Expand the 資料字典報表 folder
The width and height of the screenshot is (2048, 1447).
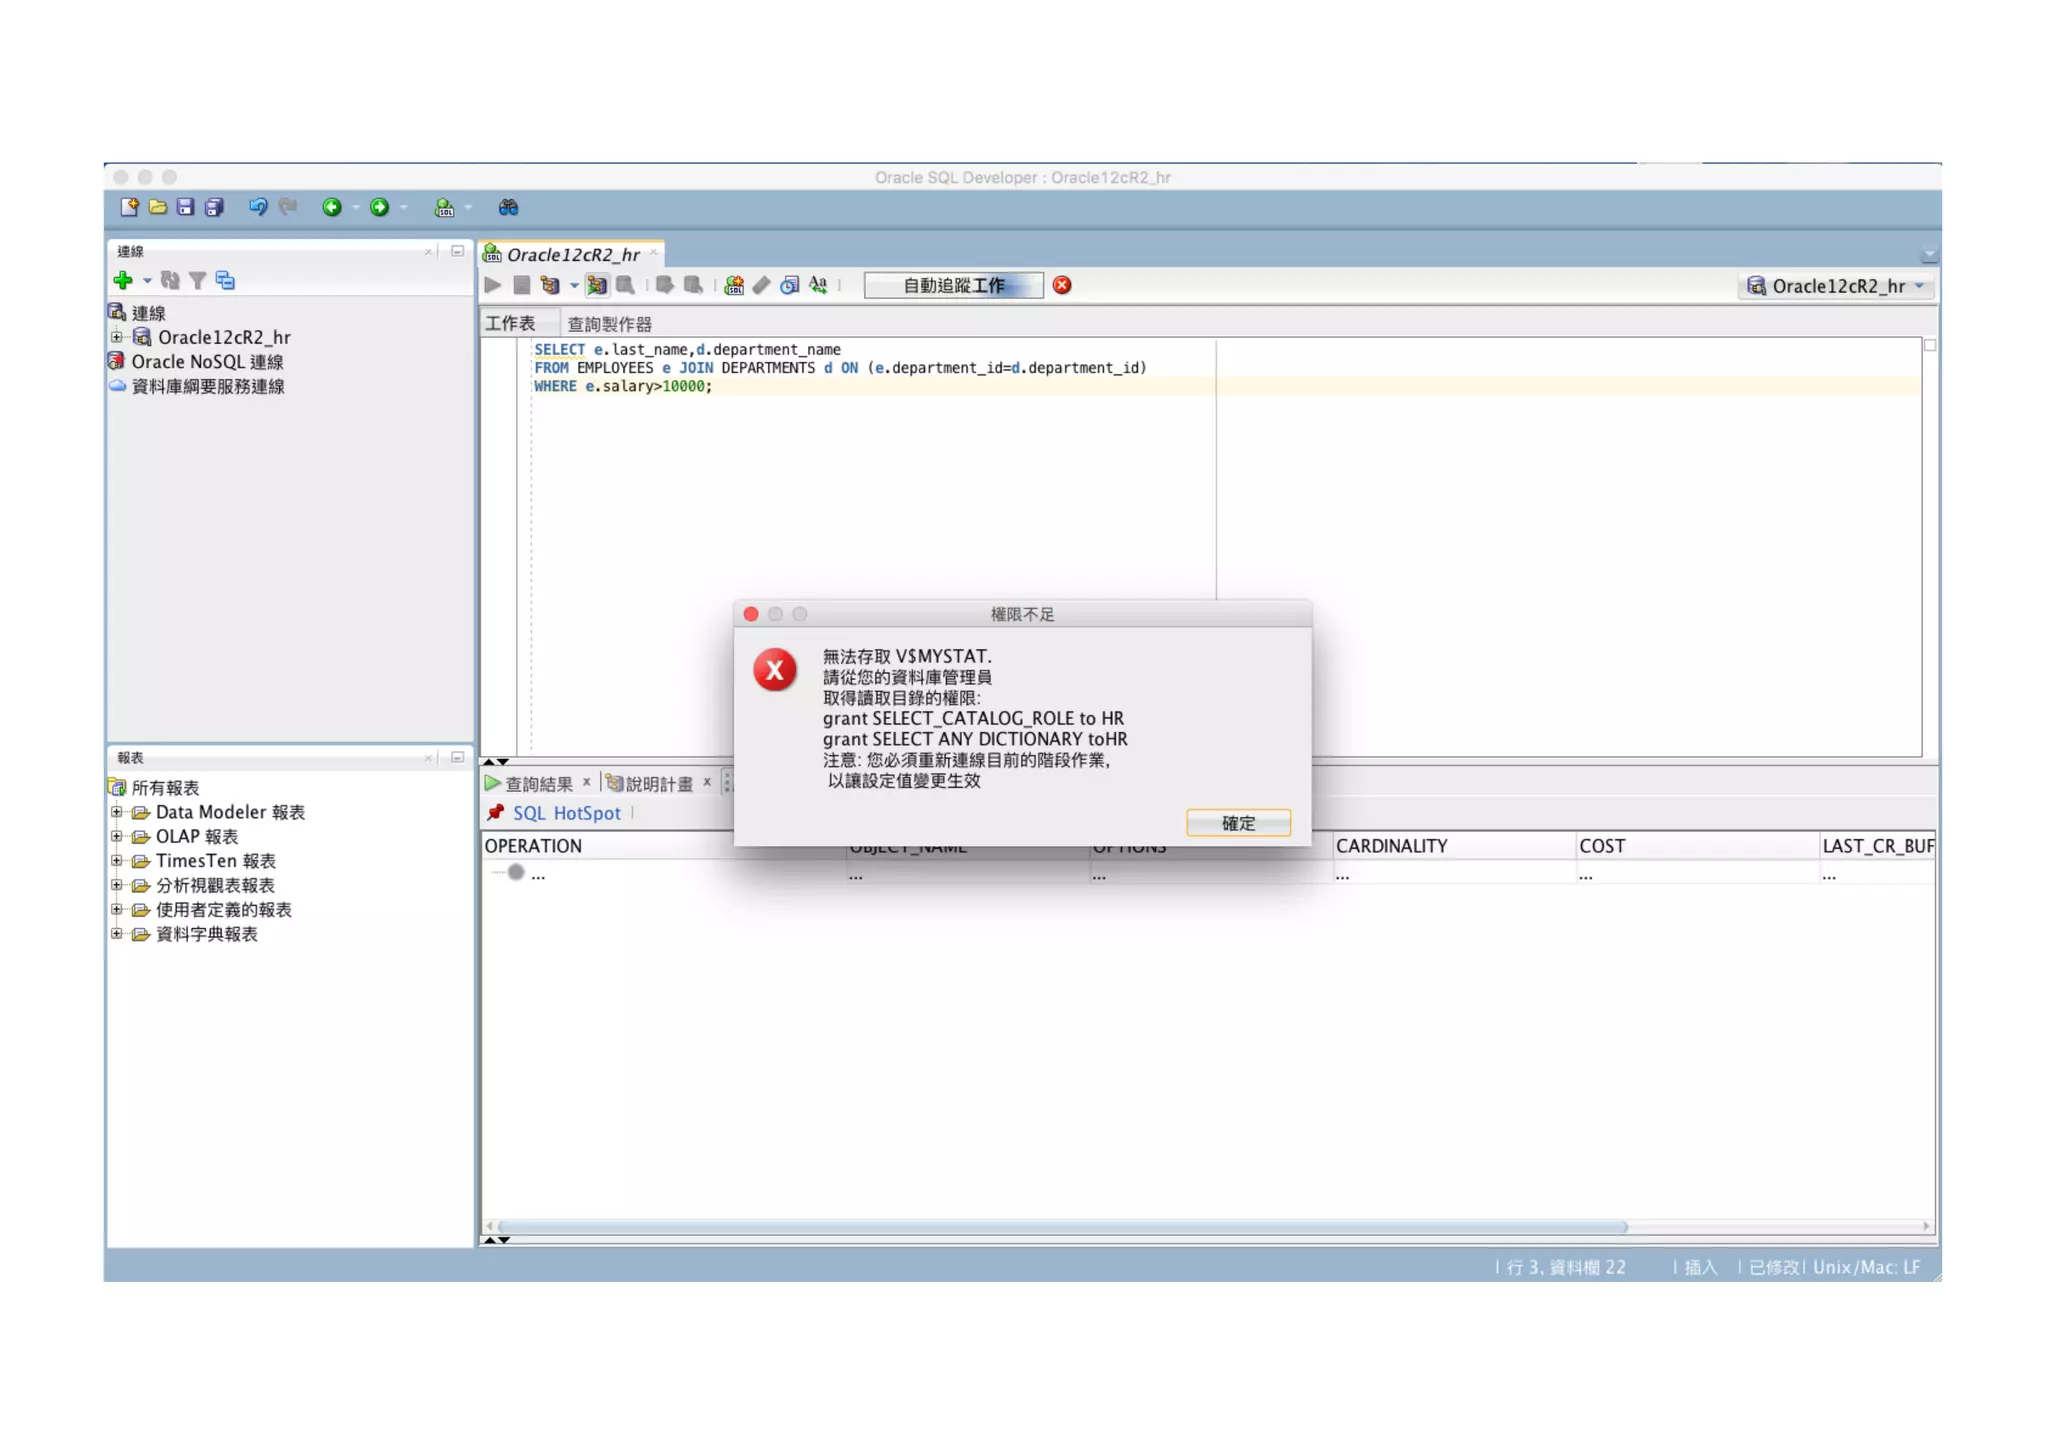(116, 933)
